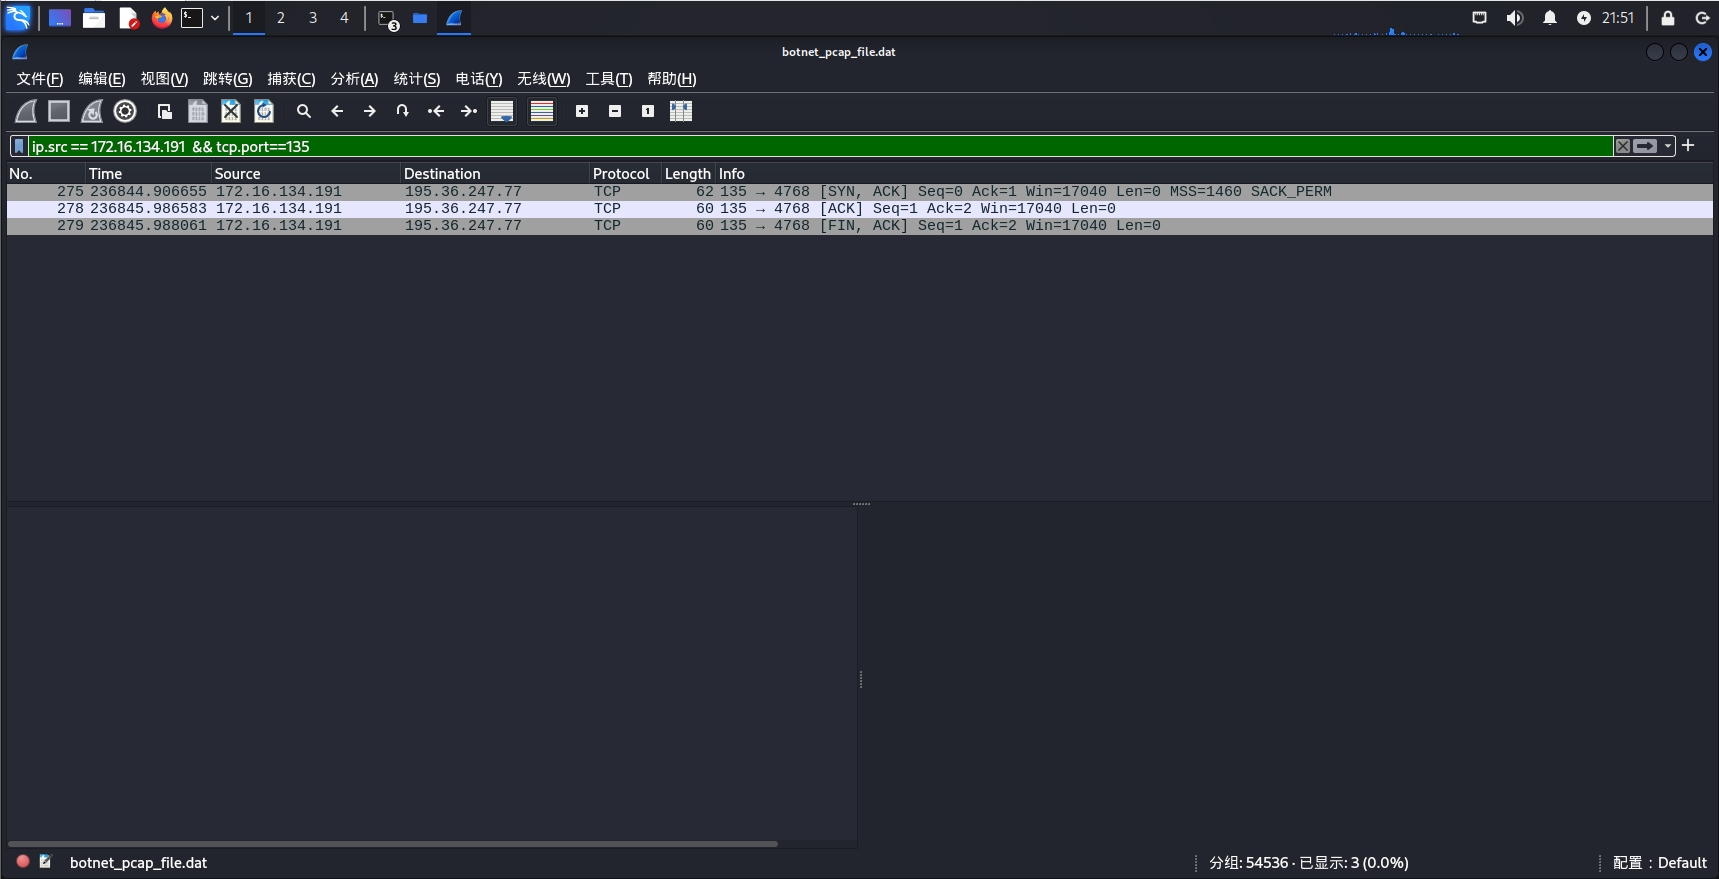Select packet 275 SYN, ACK row
This screenshot has height=879, width=1719.
click(859, 192)
